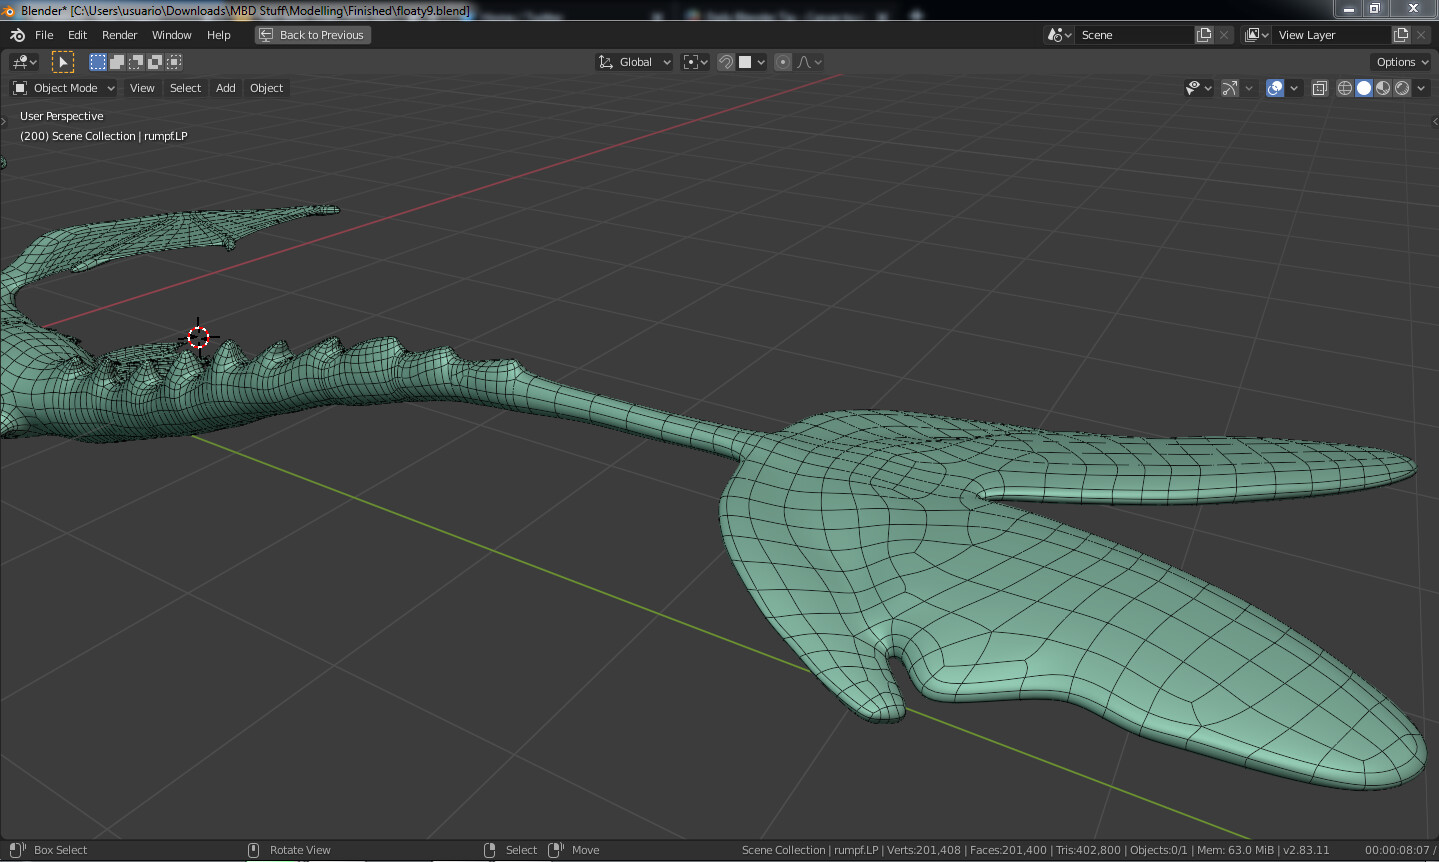Open the Global transform orientation dropdown
Image resolution: width=1439 pixels, height=862 pixels.
click(634, 62)
